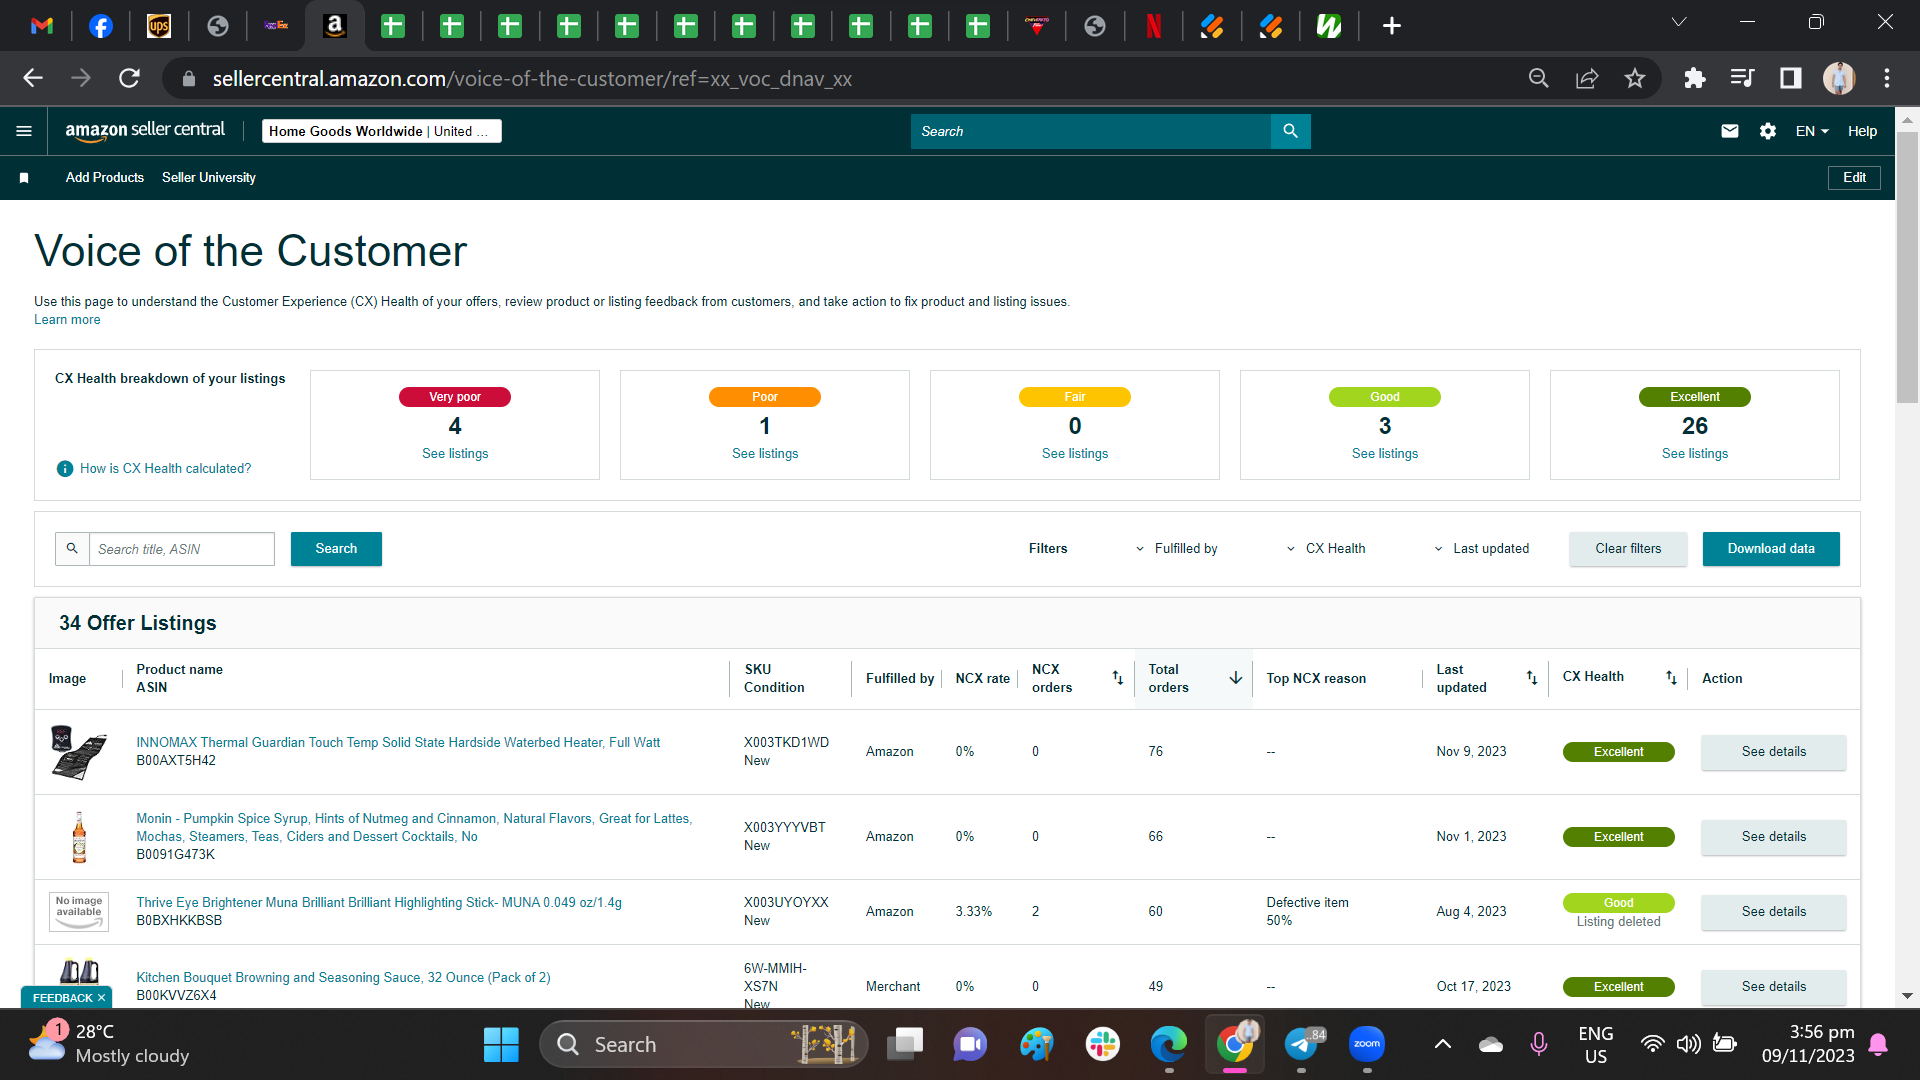The height and width of the screenshot is (1080, 1920).
Task: Share this page via share icon
Action: click(1587, 78)
